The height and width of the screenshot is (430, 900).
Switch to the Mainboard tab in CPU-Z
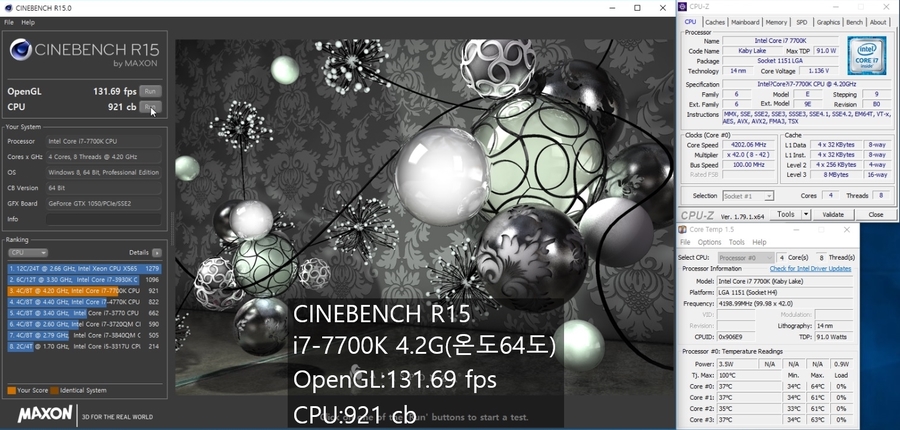745,22
